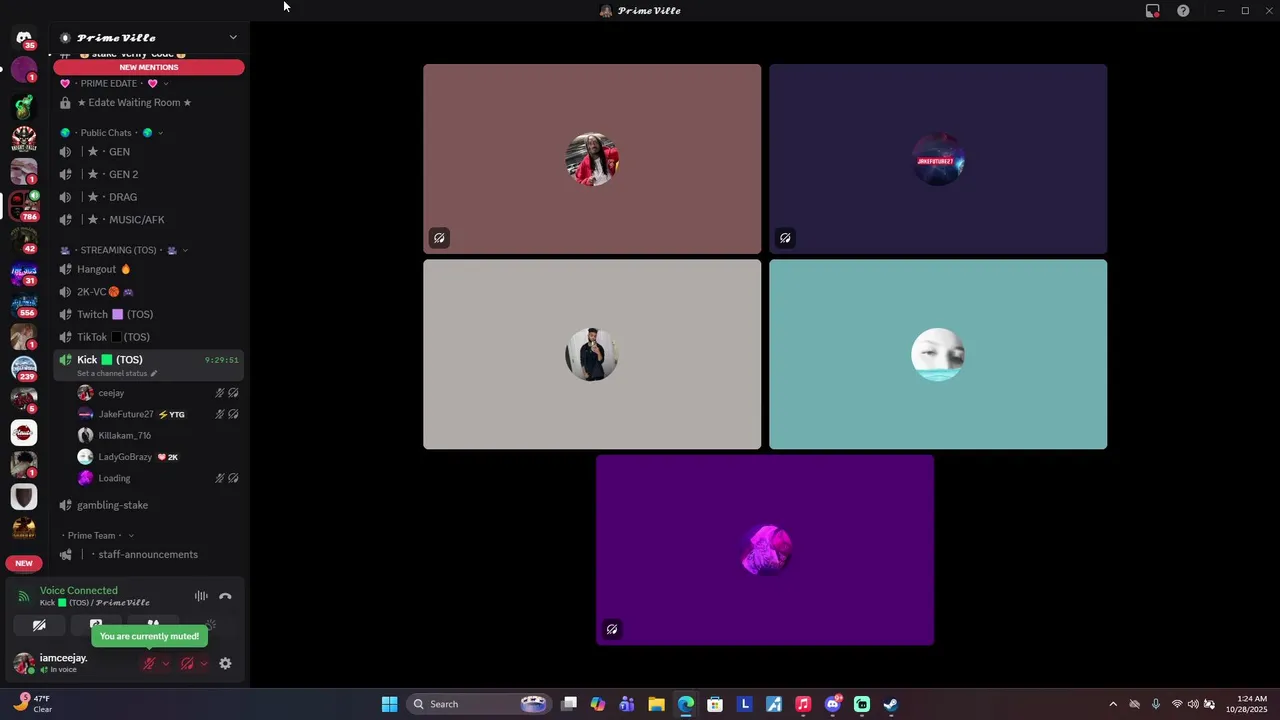The image size is (1280, 720).
Task: Click Set a channel status link
Action: pos(117,374)
